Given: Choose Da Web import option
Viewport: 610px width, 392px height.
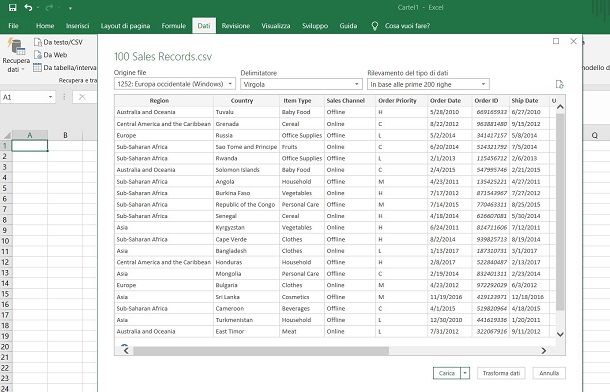Looking at the screenshot, I should tap(51, 55).
